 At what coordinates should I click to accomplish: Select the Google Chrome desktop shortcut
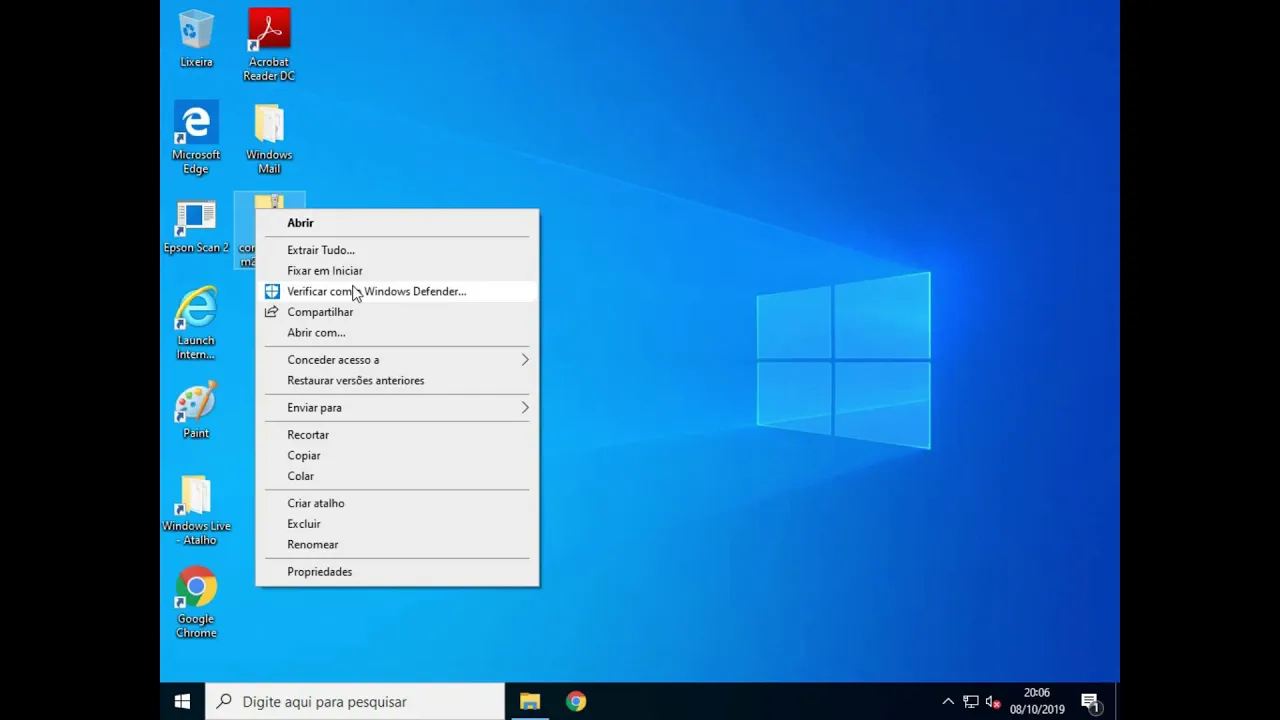196,602
